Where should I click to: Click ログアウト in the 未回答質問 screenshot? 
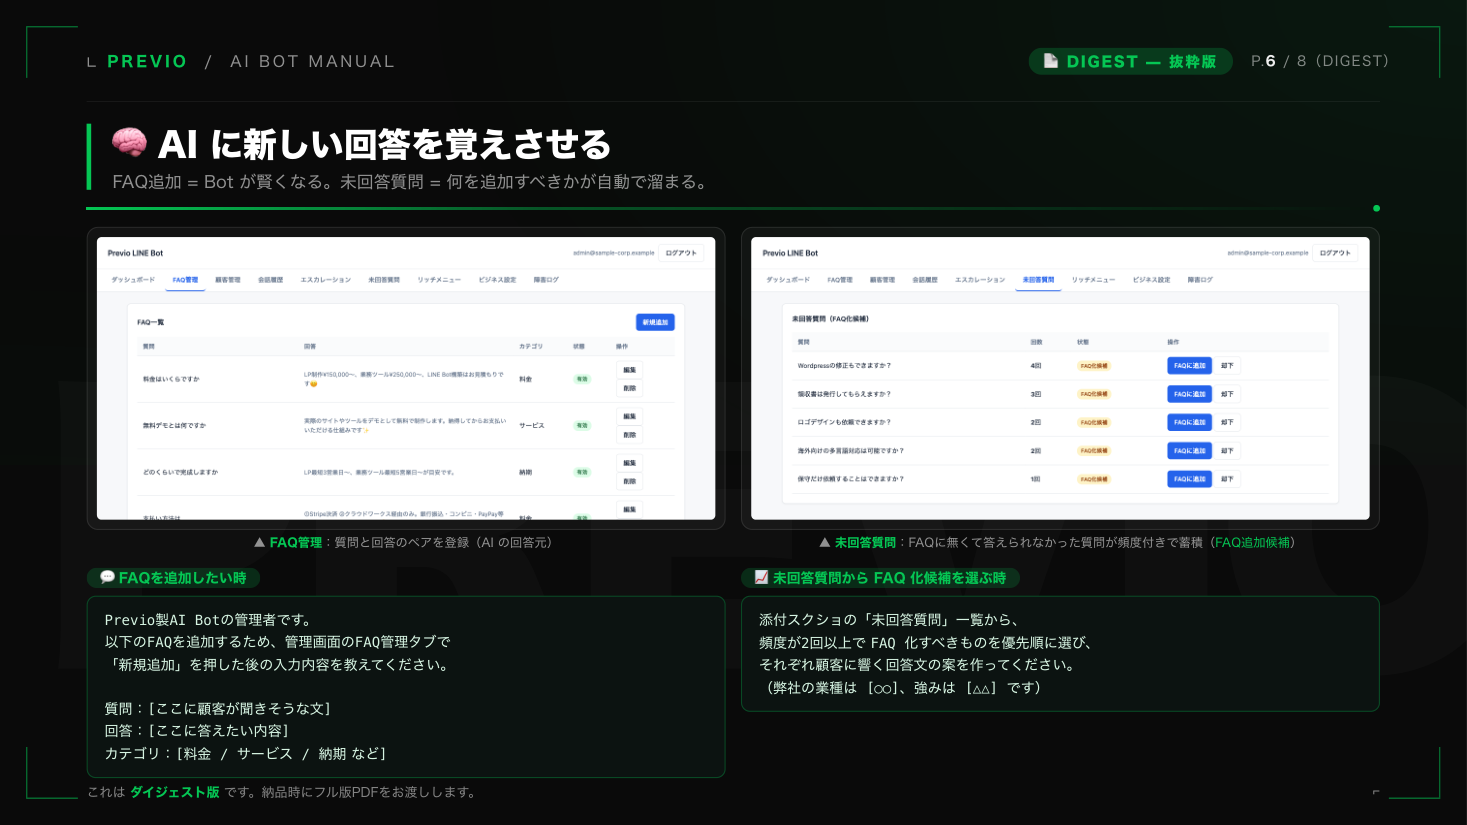(x=1335, y=253)
